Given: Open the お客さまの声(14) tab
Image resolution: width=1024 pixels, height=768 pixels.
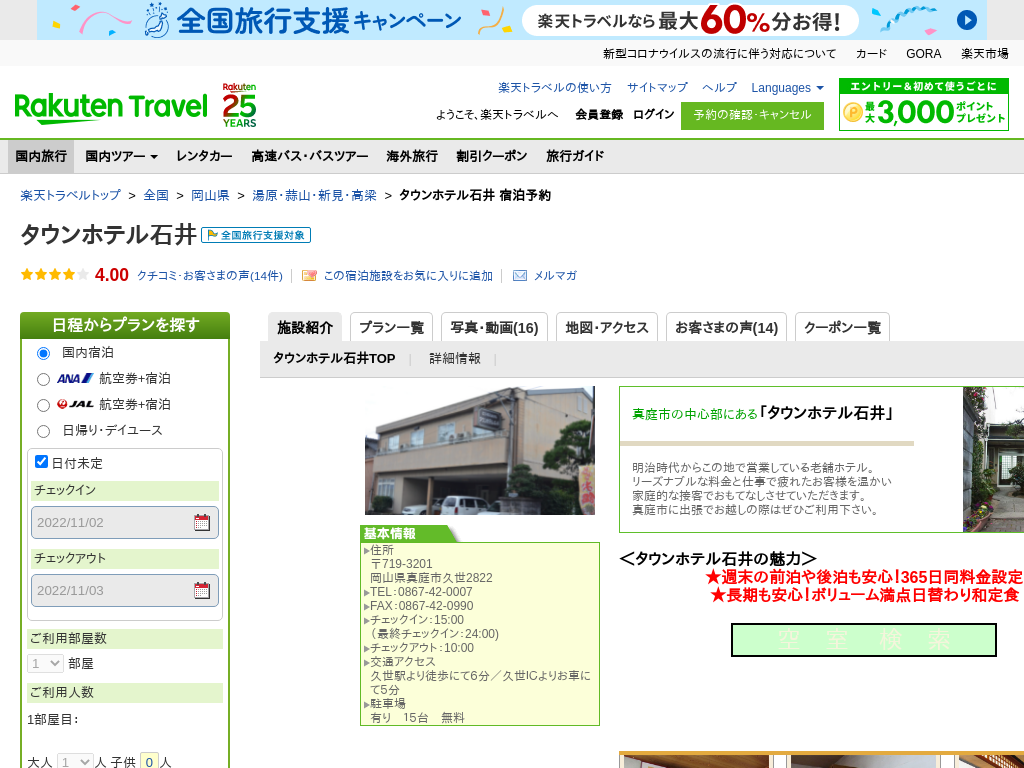Looking at the screenshot, I should coord(726,327).
